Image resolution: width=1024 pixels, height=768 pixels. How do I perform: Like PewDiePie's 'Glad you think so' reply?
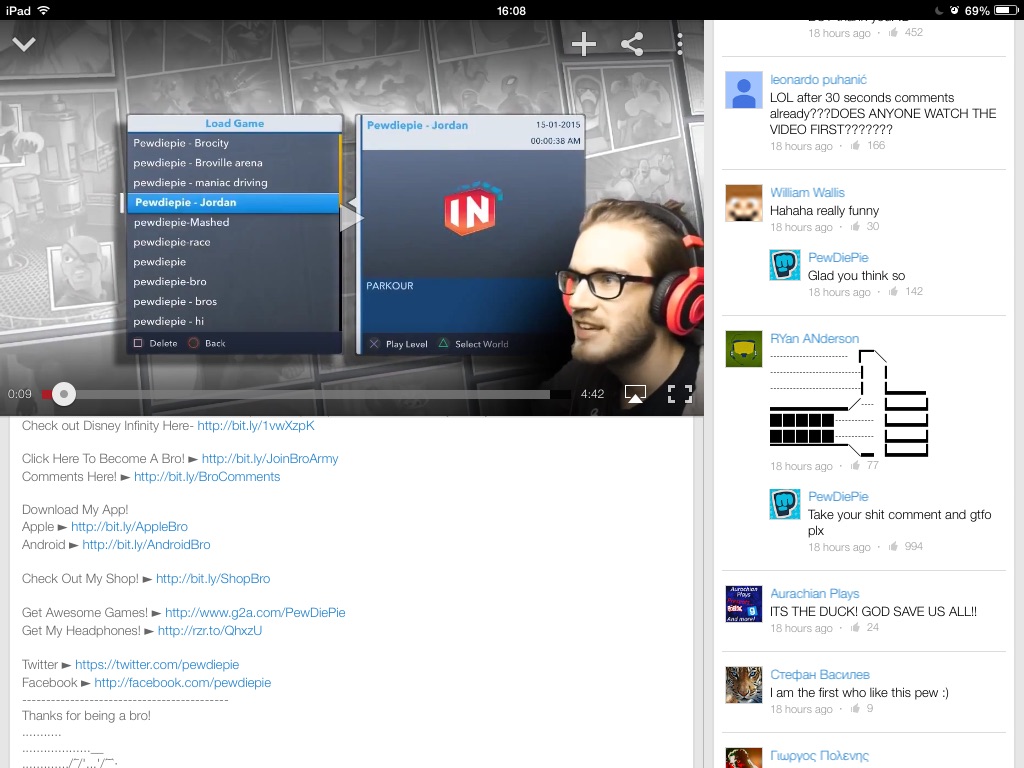[893, 292]
